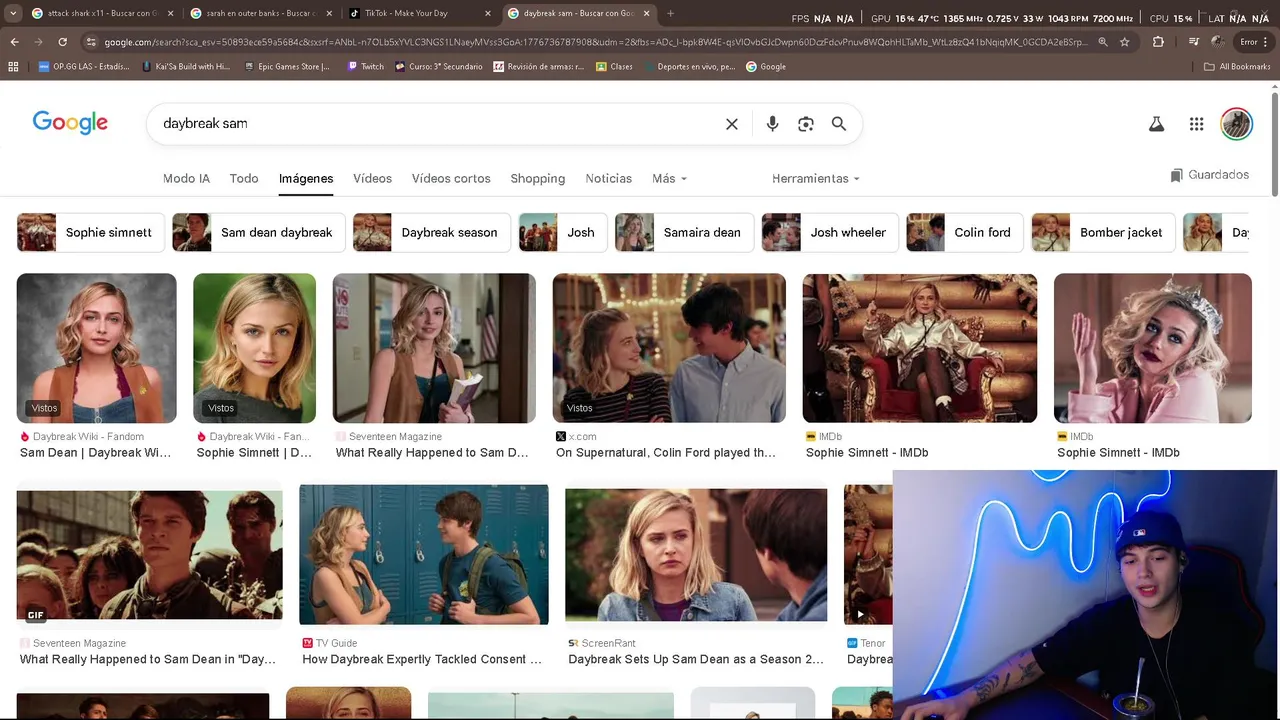
Task: Switch to the Shopping tab
Action: coord(538,179)
